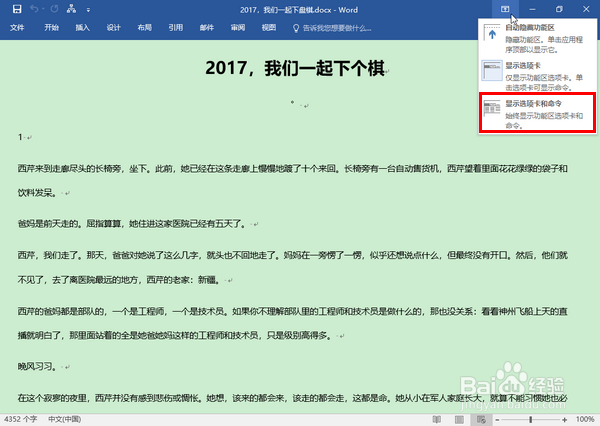The width and height of the screenshot is (600, 426).
Task: Switch to Web Layout view icon
Action: (481, 420)
